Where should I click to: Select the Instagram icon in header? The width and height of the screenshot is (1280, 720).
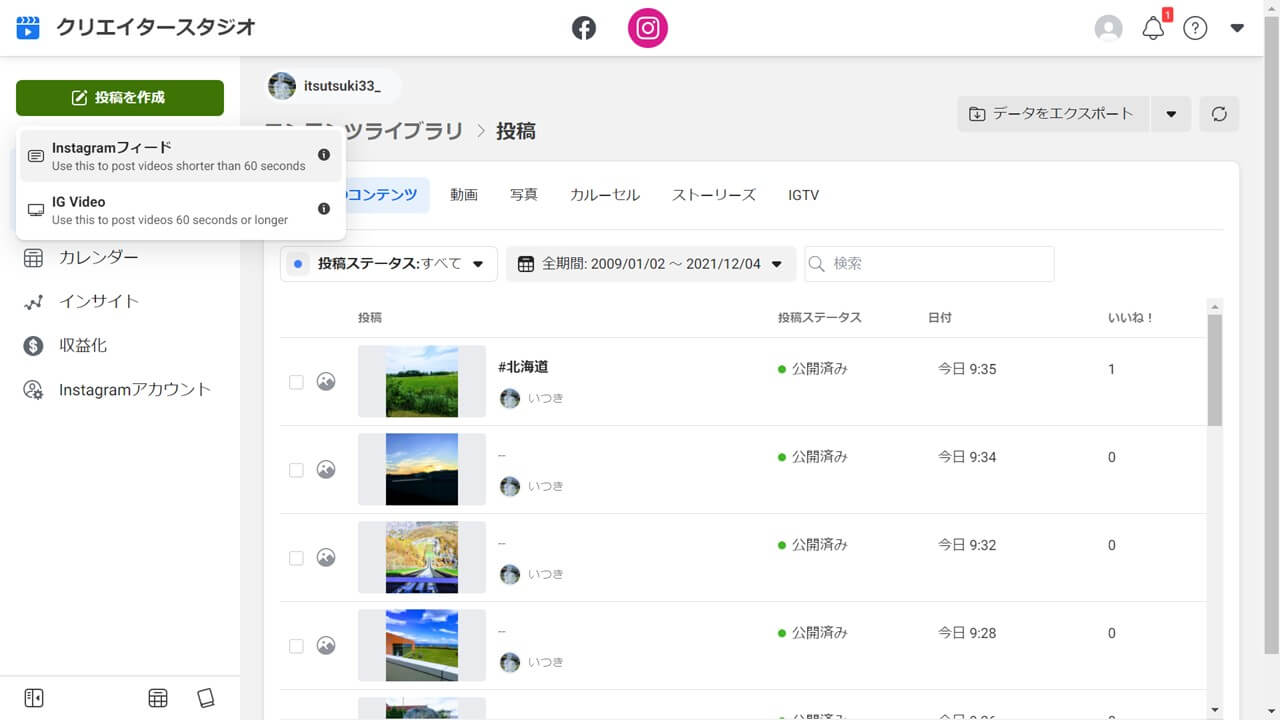tap(647, 28)
